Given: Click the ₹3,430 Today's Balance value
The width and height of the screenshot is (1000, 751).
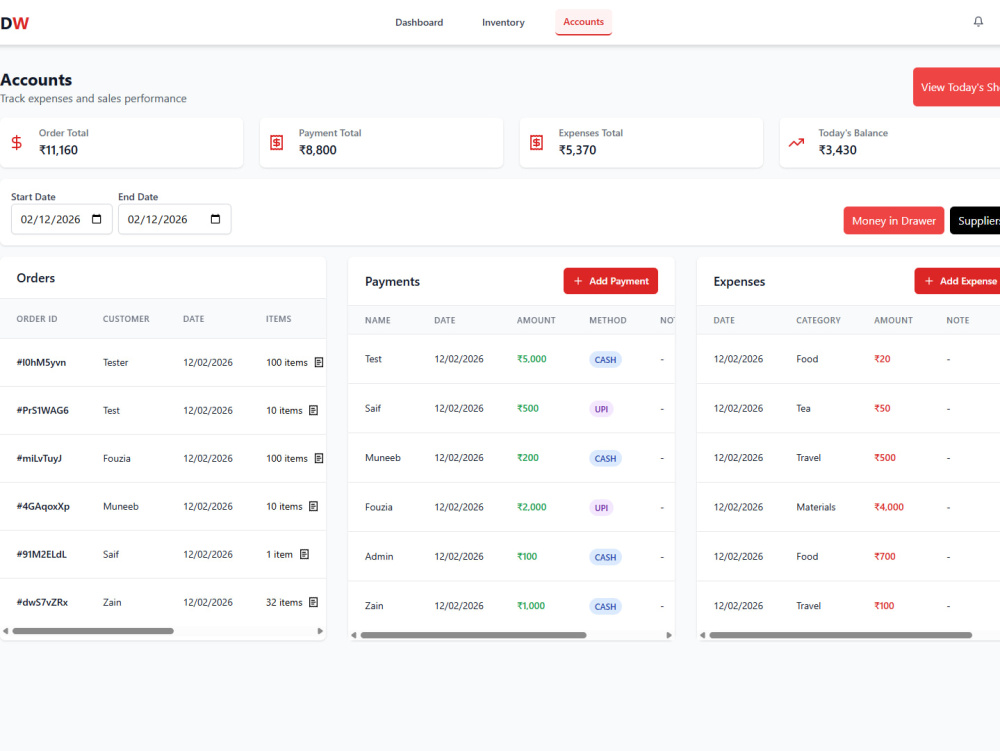Looking at the screenshot, I should 838,150.
